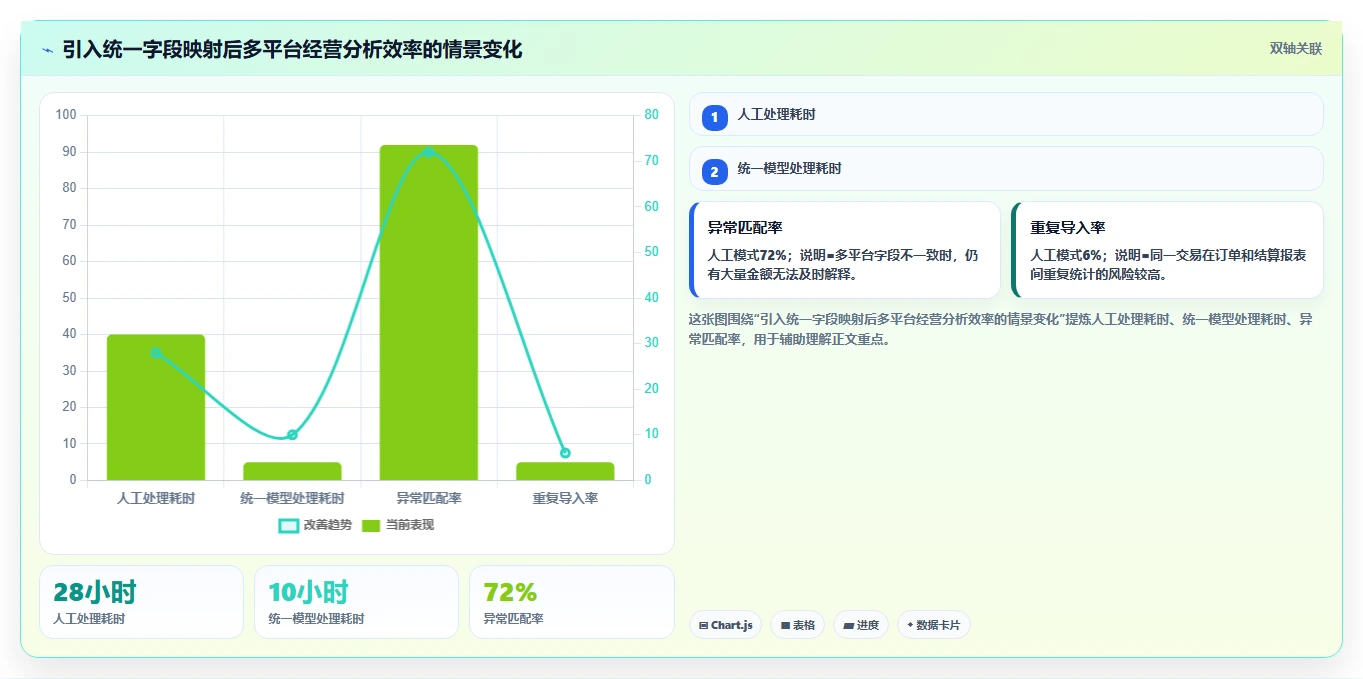Click the panel title text
This screenshot has width=1363, height=679.
292,50
